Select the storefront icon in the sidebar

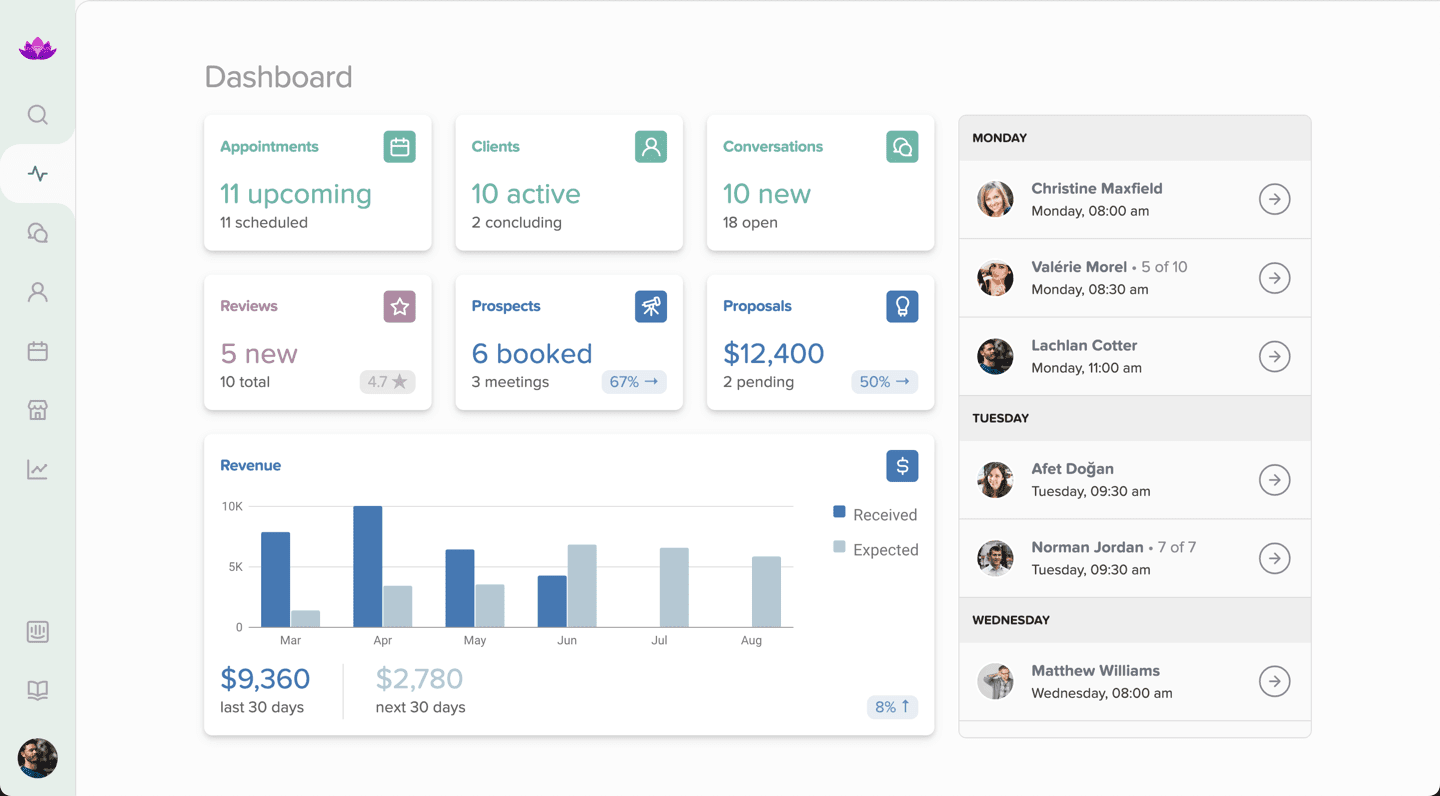coord(37,410)
